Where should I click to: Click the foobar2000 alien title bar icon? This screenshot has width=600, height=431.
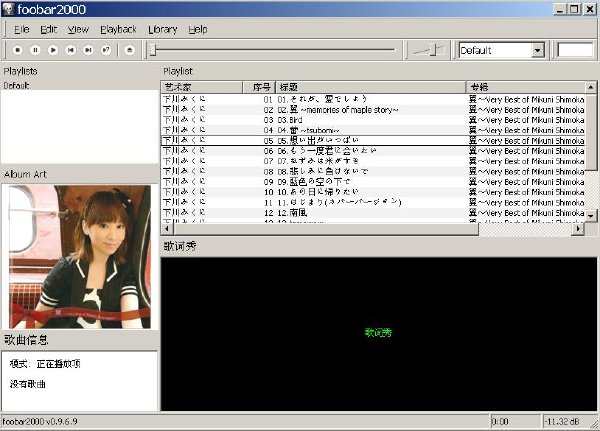[8, 9]
